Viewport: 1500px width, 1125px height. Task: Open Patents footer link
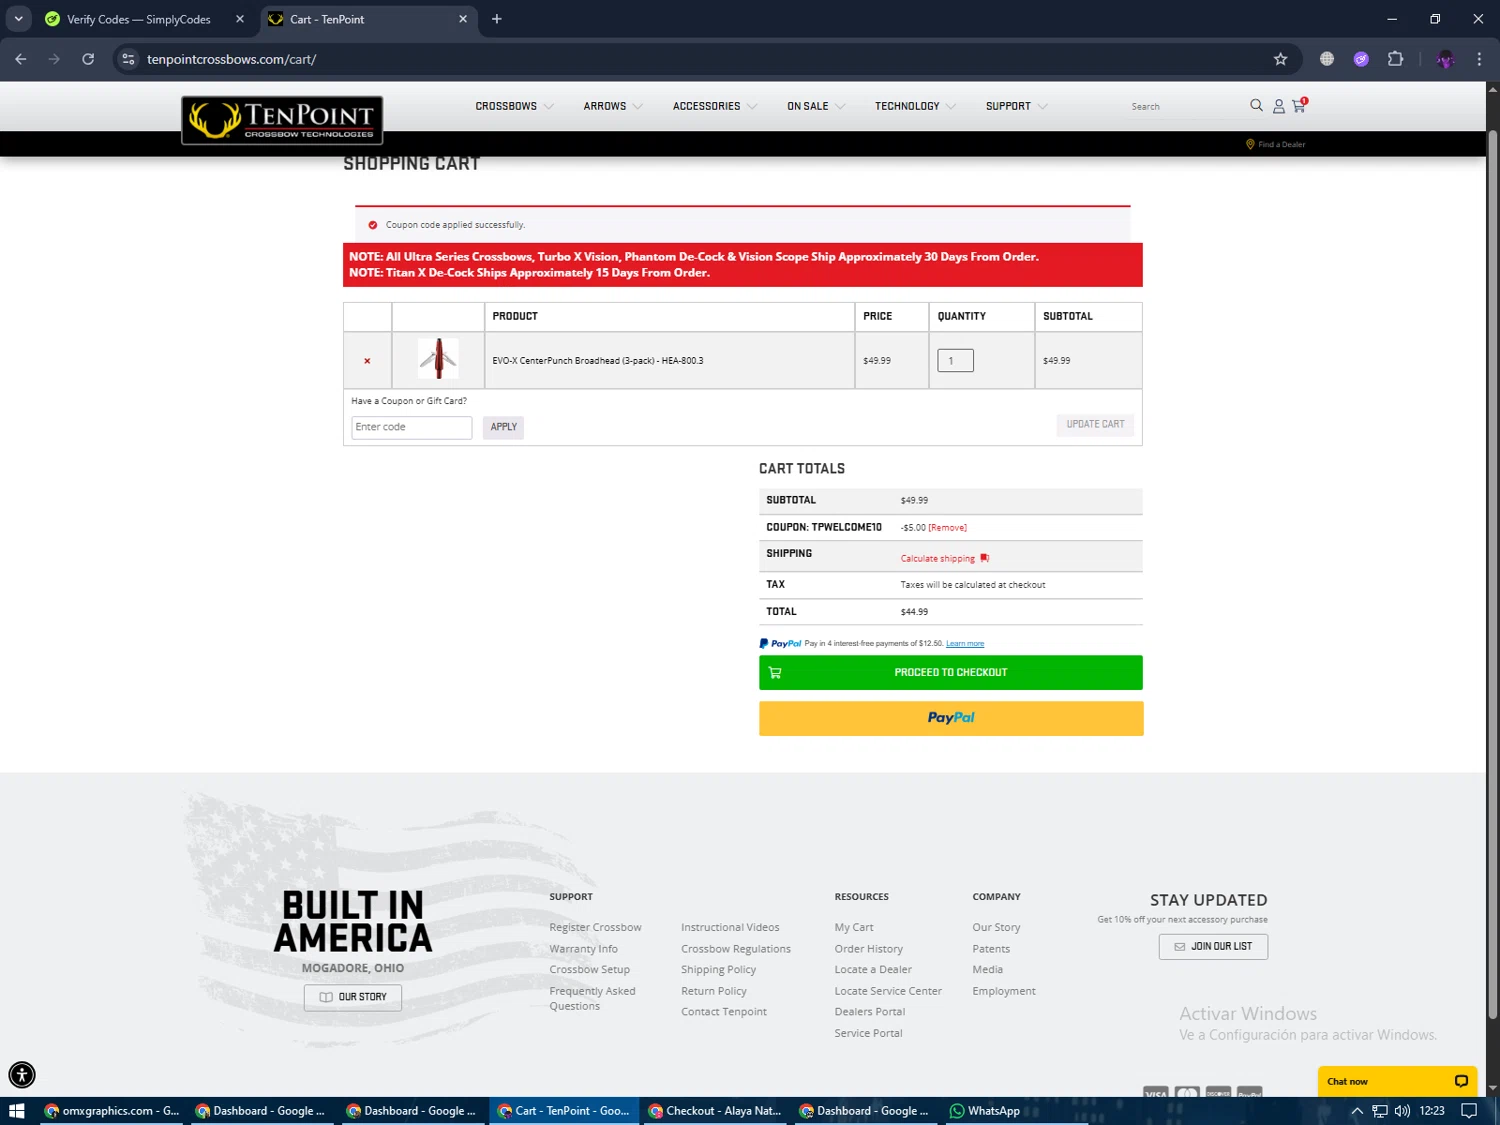[991, 949]
